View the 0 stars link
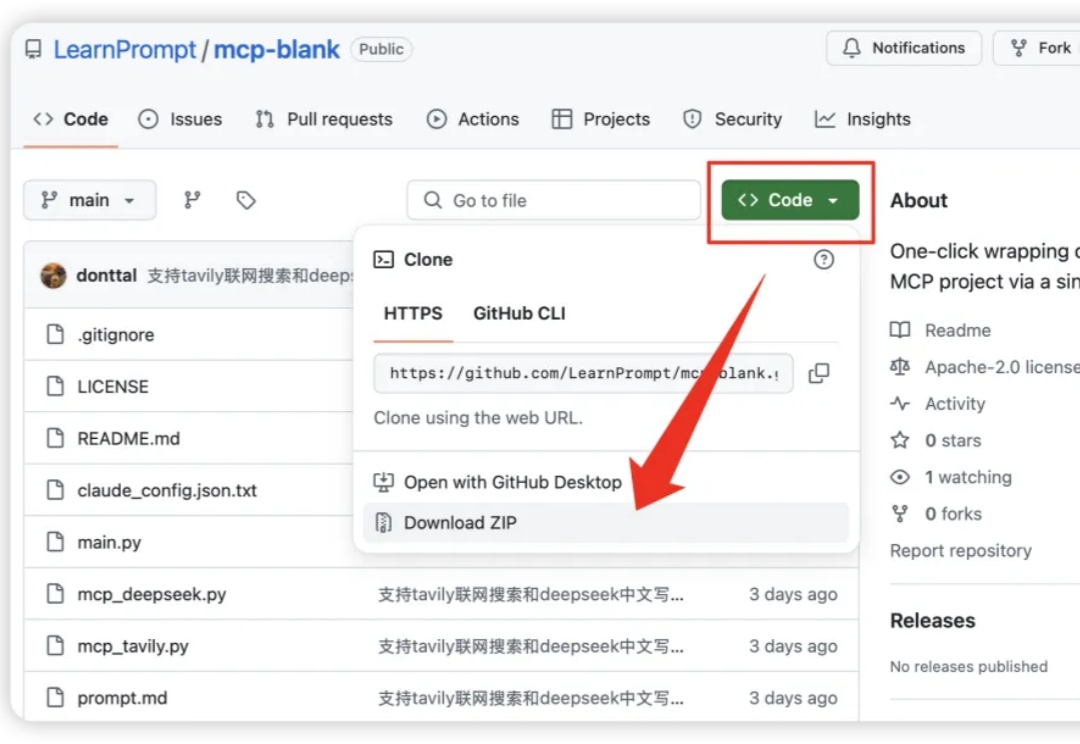The height and width of the screenshot is (744, 1080). pyautogui.click(x=953, y=441)
